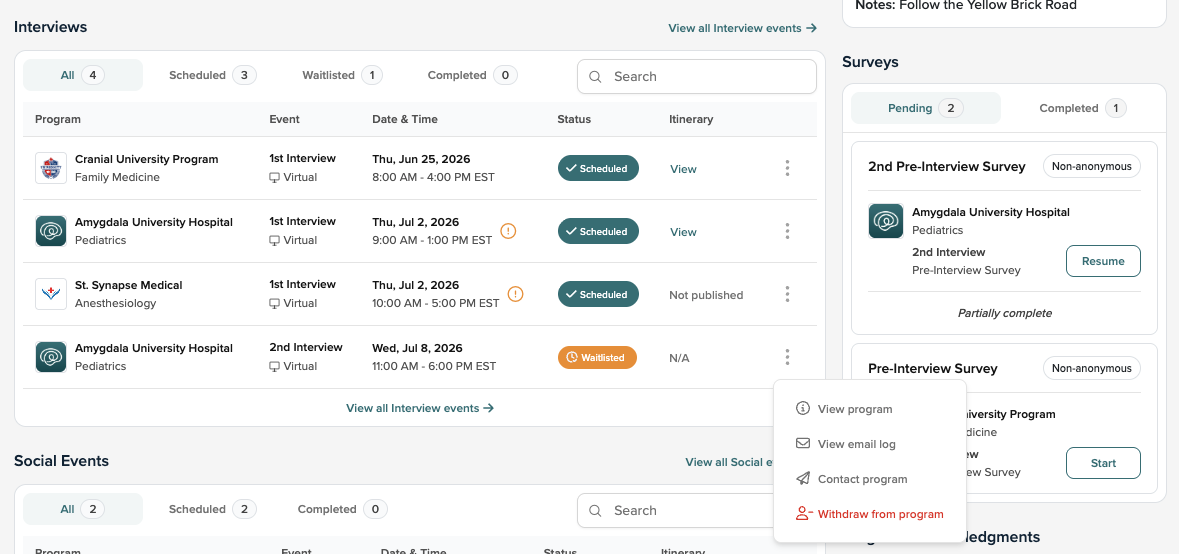Click warning icon beside 10:00 AM - 5:00 PM EST
The image size is (1179, 554).
click(x=516, y=294)
